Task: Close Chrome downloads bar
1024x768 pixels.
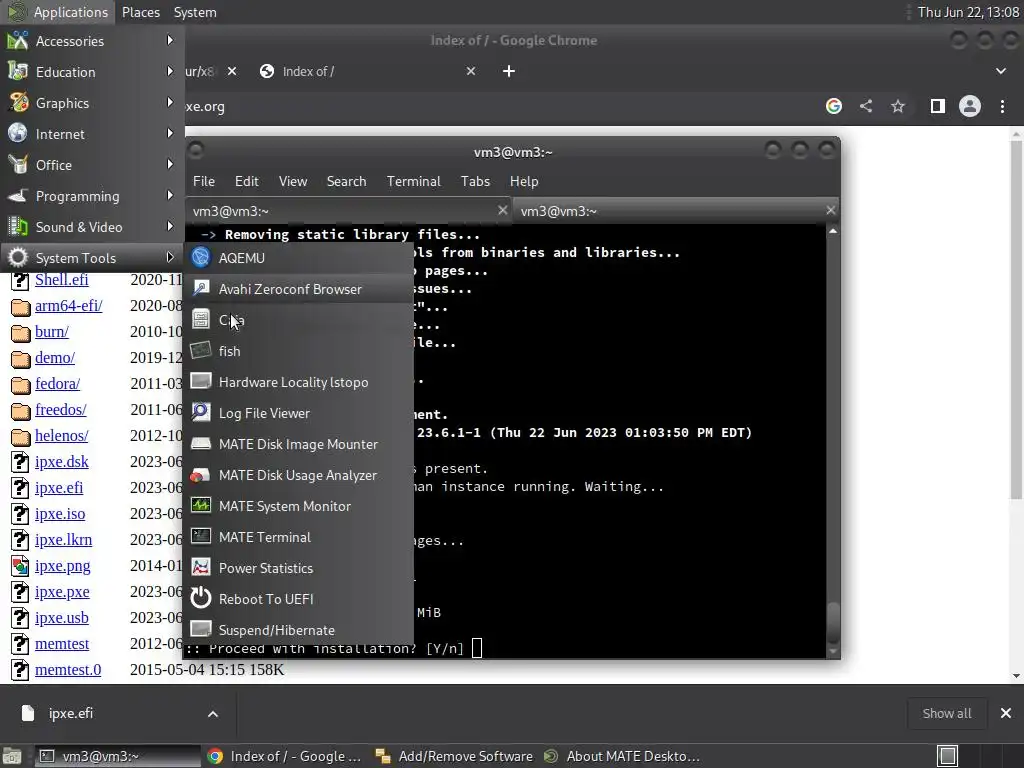Action: tap(1006, 714)
